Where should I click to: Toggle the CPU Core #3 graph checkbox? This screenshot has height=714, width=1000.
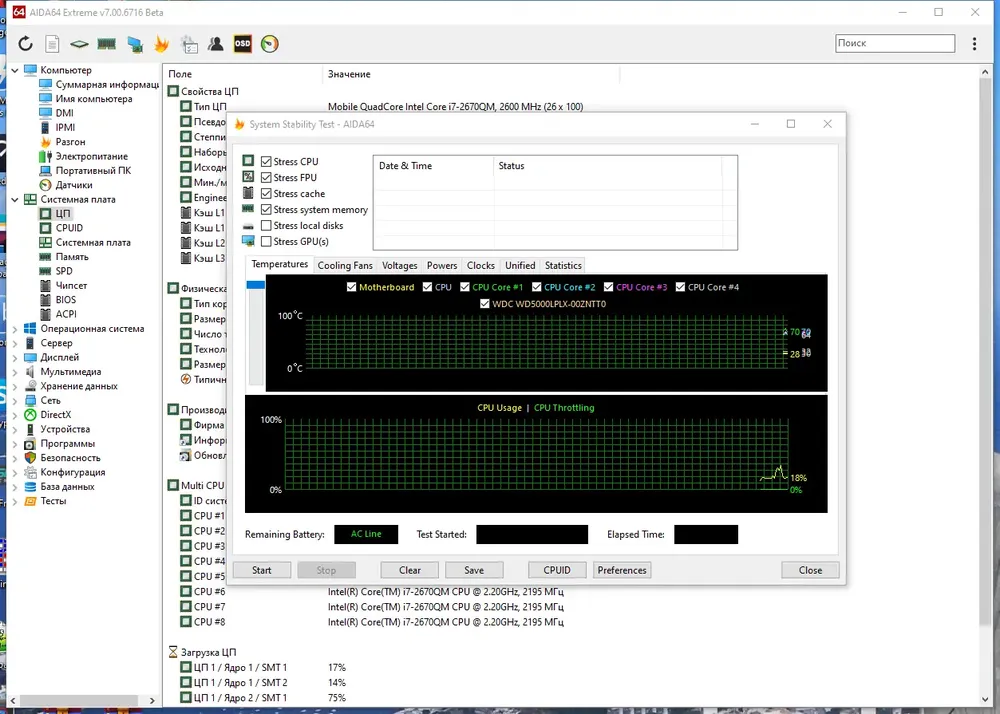coord(608,288)
